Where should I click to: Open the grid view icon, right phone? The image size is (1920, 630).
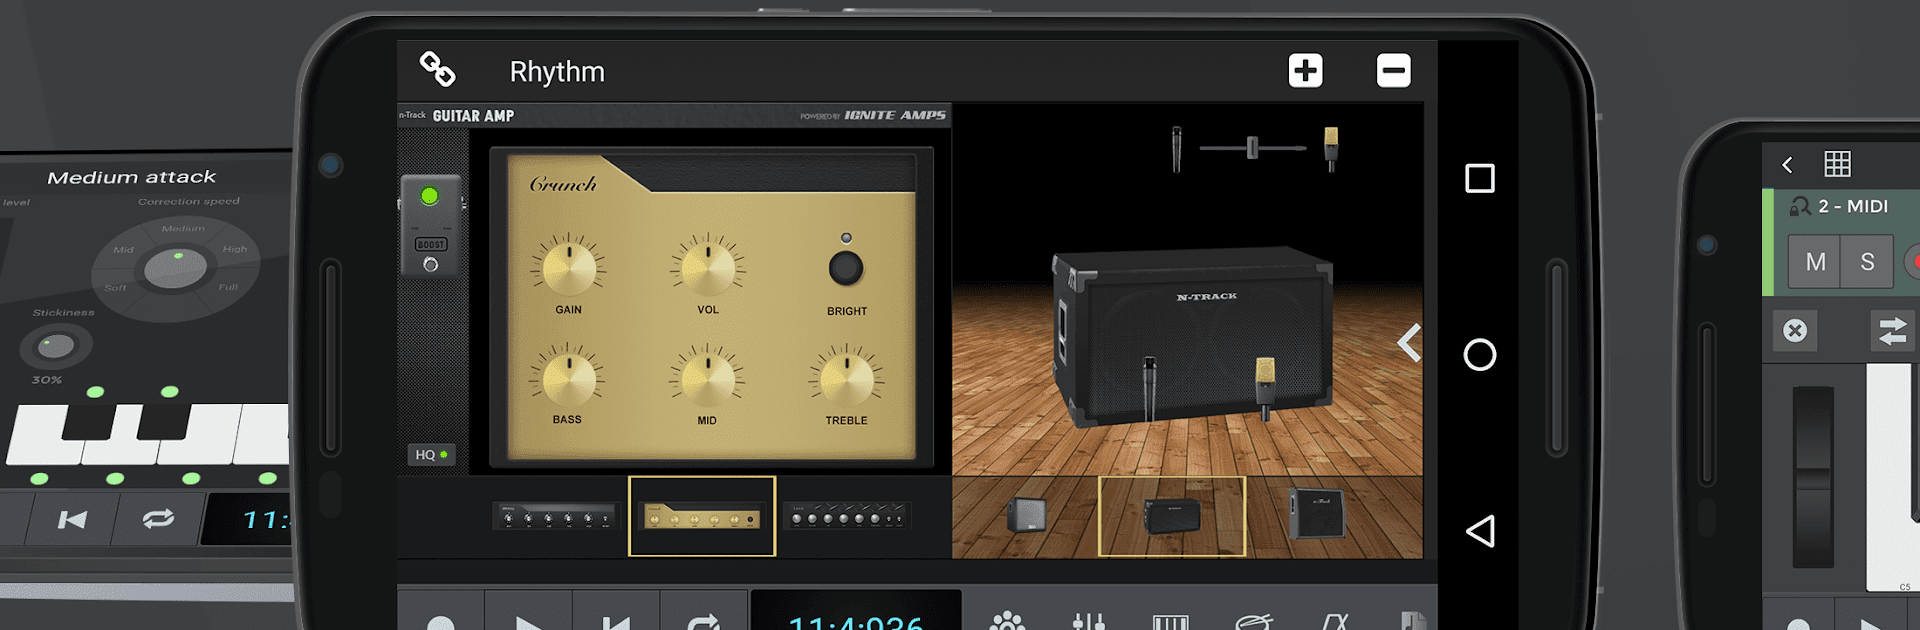1838,163
